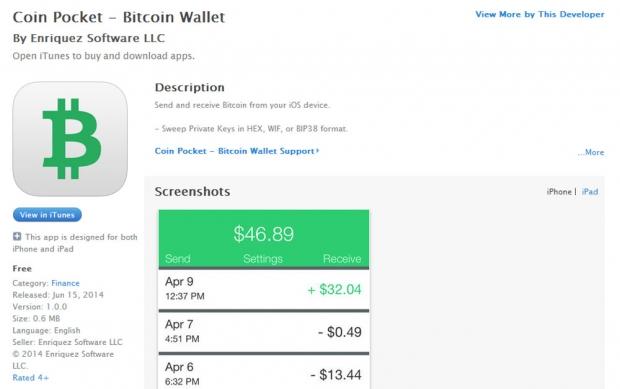620x389 pixels.
Task: Click the plus badge beside 'designed for both'
Action: click(x=17, y=236)
